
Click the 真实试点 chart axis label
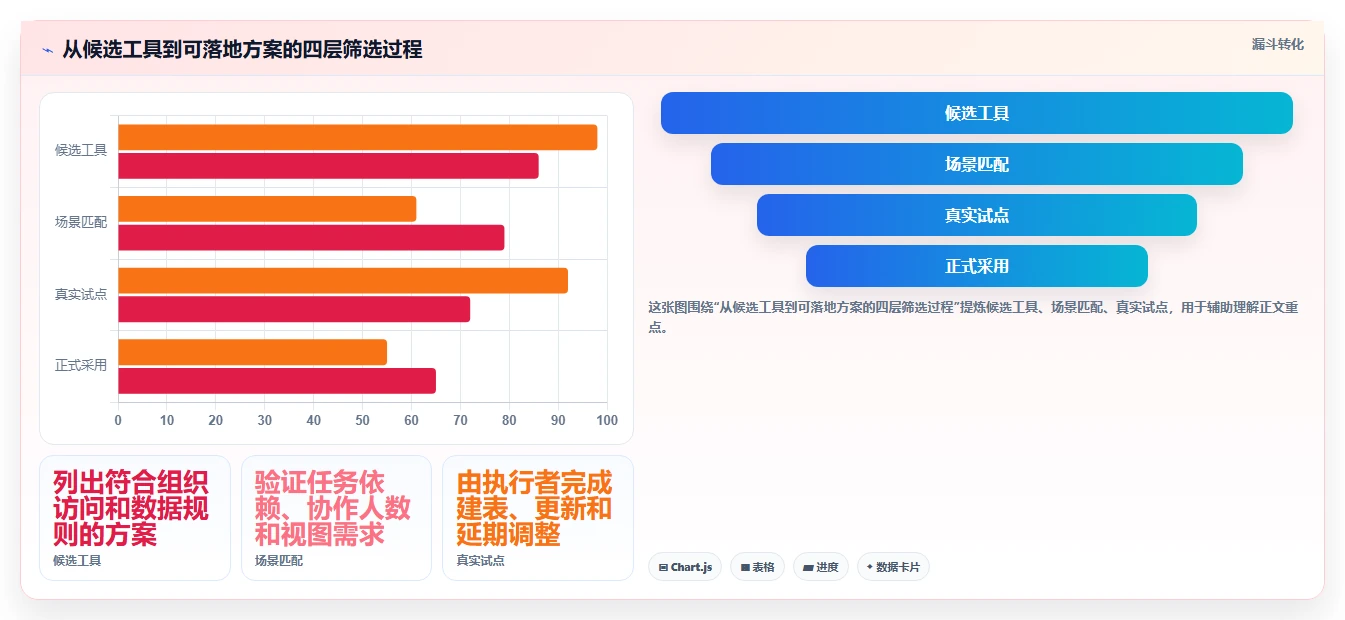point(81,294)
